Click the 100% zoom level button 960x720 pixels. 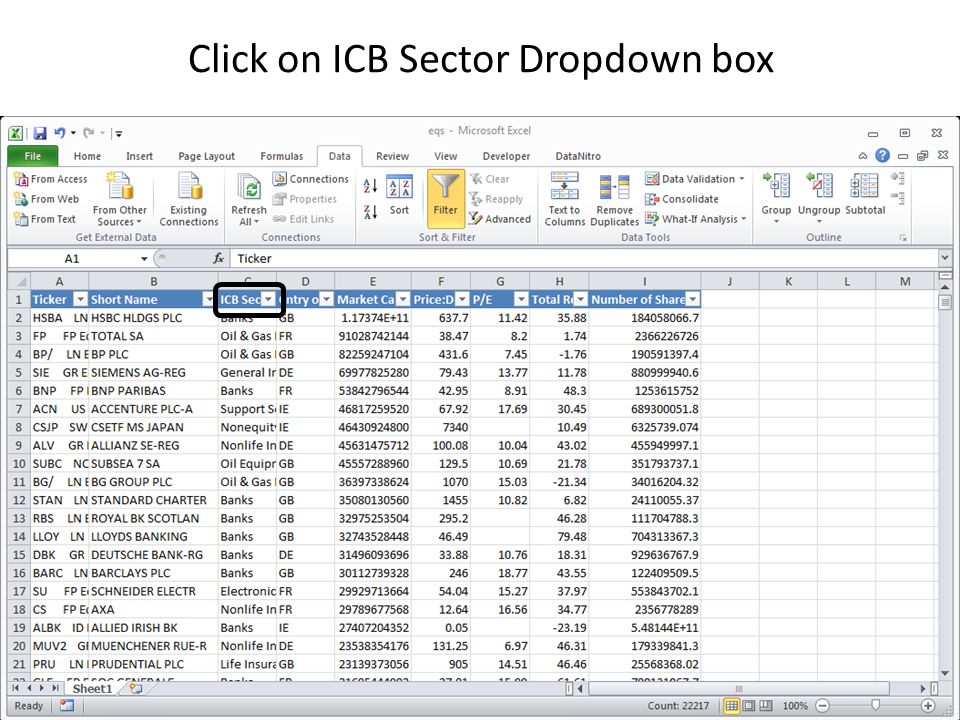click(795, 706)
